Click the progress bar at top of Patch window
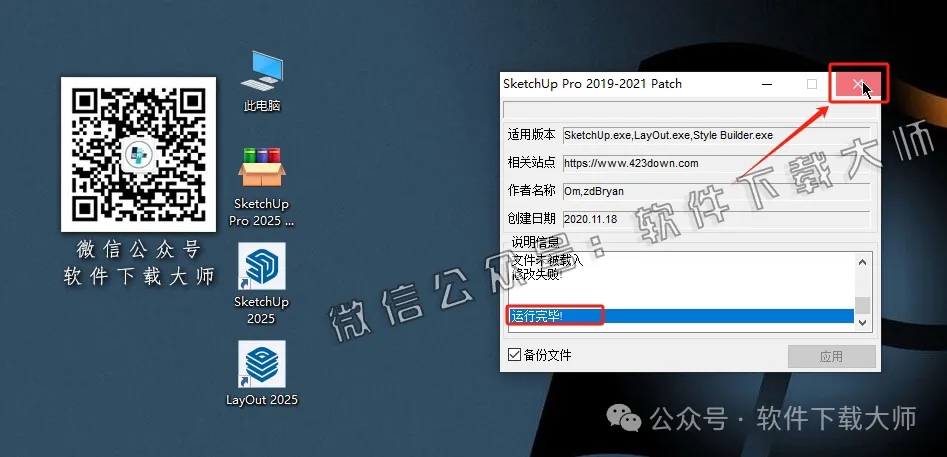 [690, 110]
